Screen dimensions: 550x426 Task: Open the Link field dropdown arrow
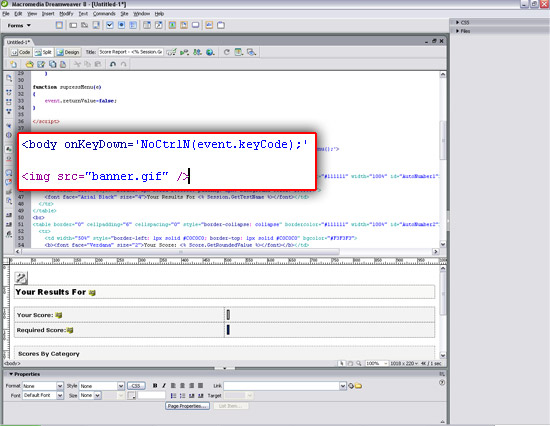click(x=343, y=386)
